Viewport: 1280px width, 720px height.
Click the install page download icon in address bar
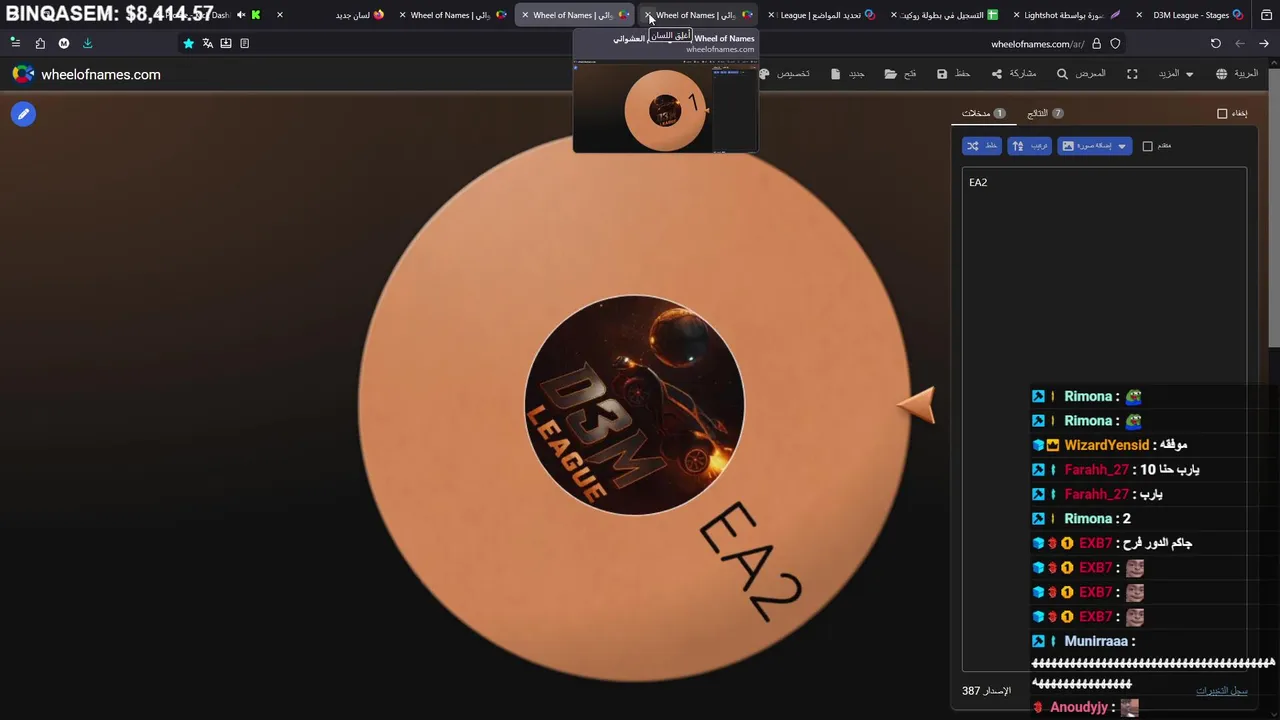coord(226,43)
